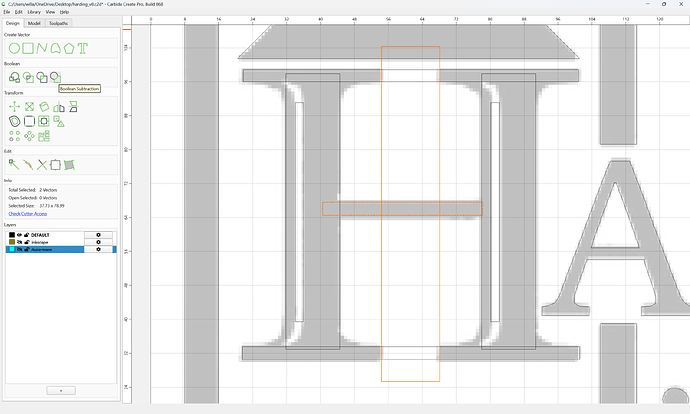Toggle visibility of the Inkscape layer
690x414 pixels.
click(19, 242)
